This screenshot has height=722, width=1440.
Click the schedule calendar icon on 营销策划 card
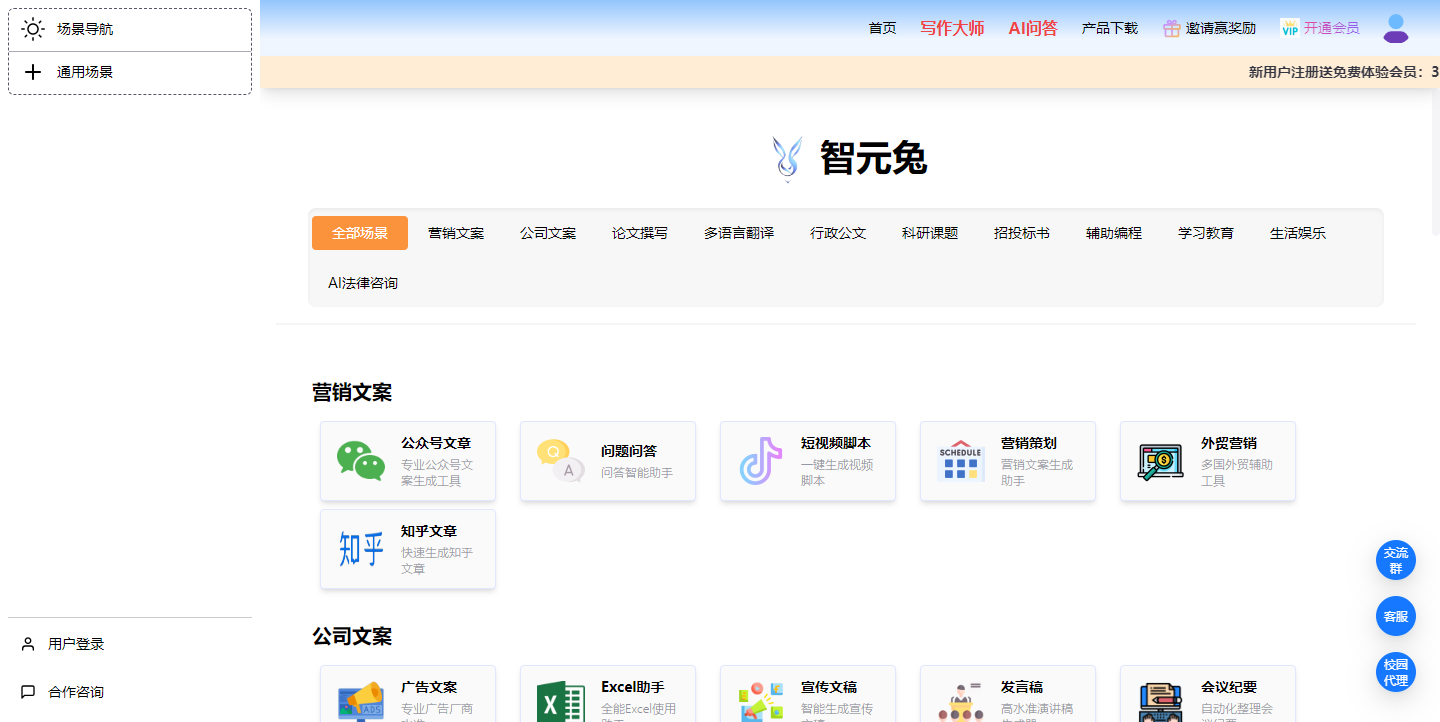[961, 461]
